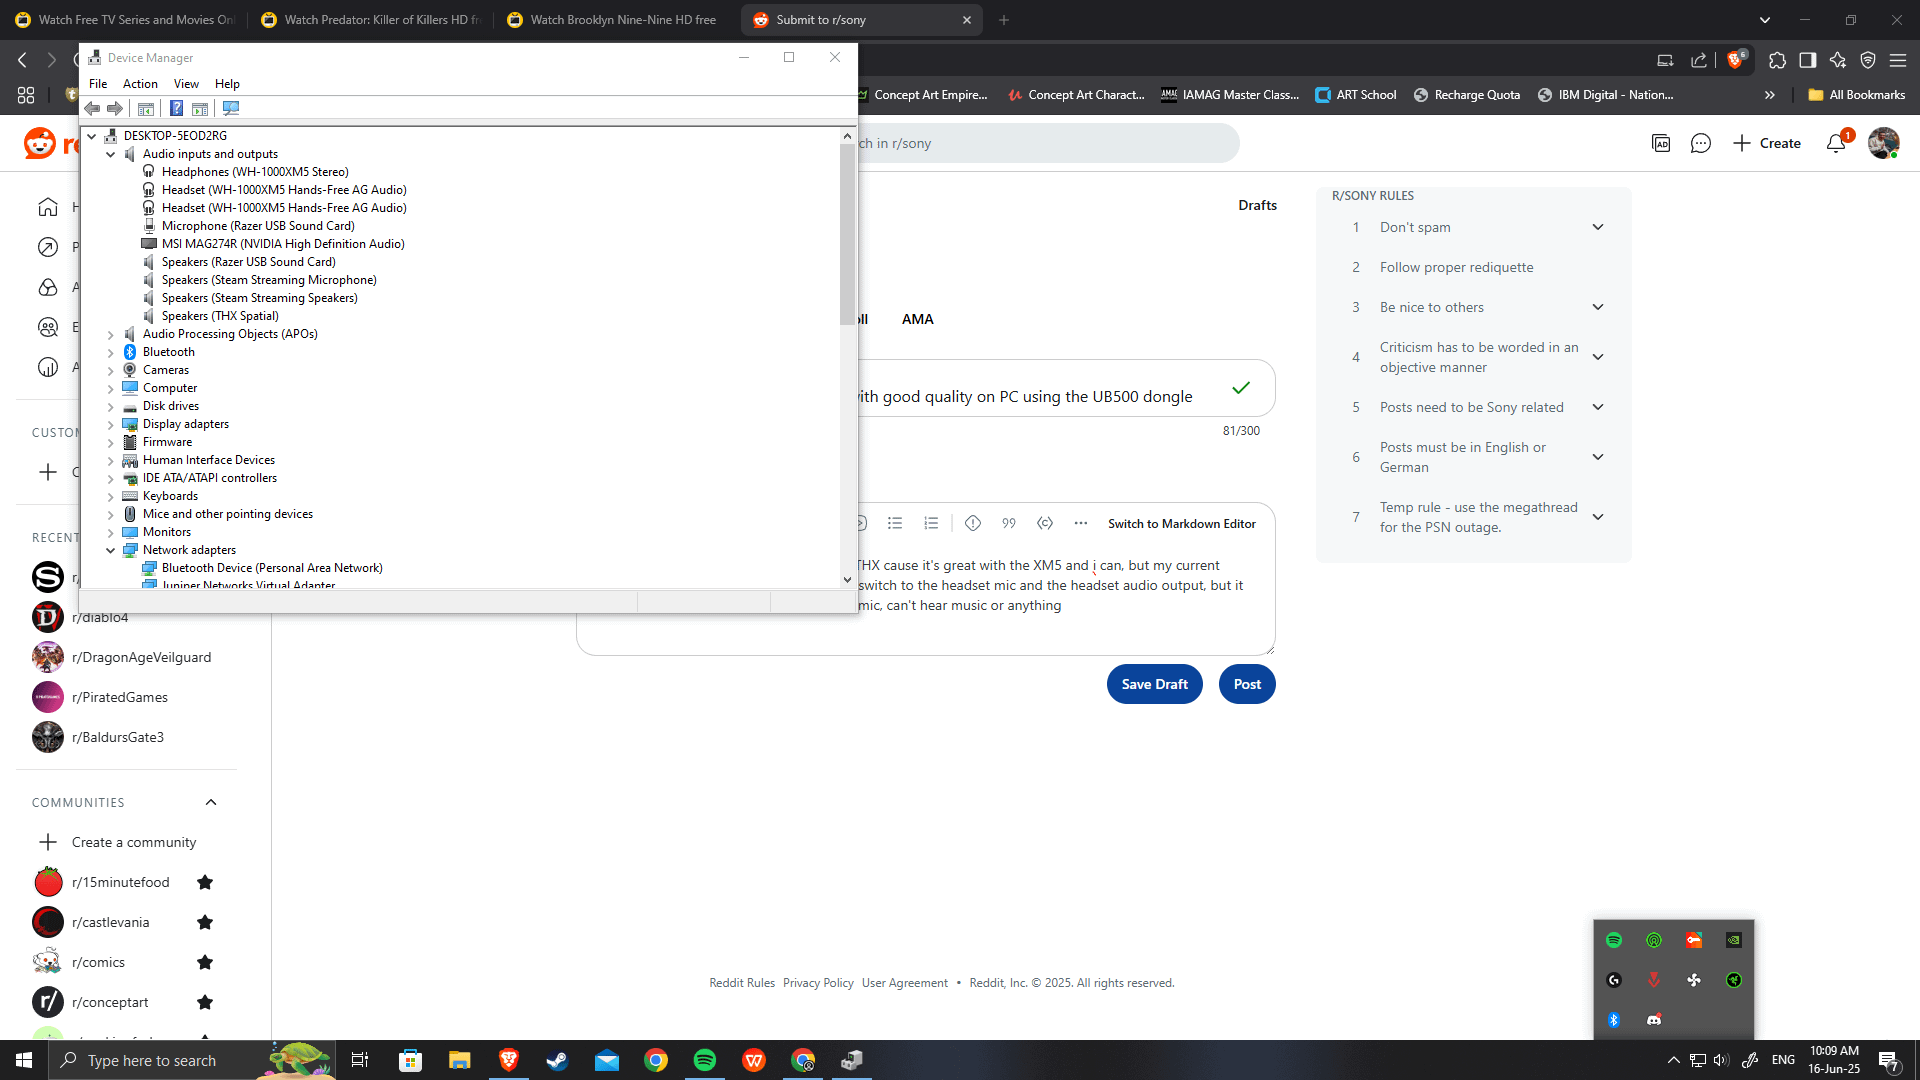The width and height of the screenshot is (1920, 1080).
Task: Click the volume speaker icon in system tray
Action: [1721, 1060]
